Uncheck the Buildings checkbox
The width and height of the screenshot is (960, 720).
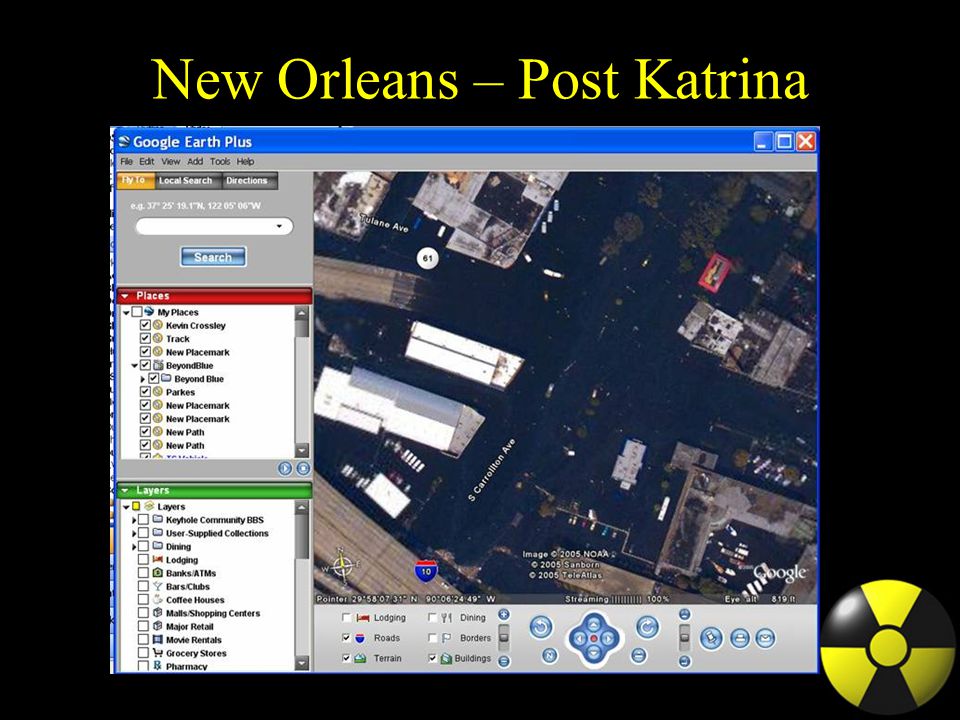[x=432, y=658]
